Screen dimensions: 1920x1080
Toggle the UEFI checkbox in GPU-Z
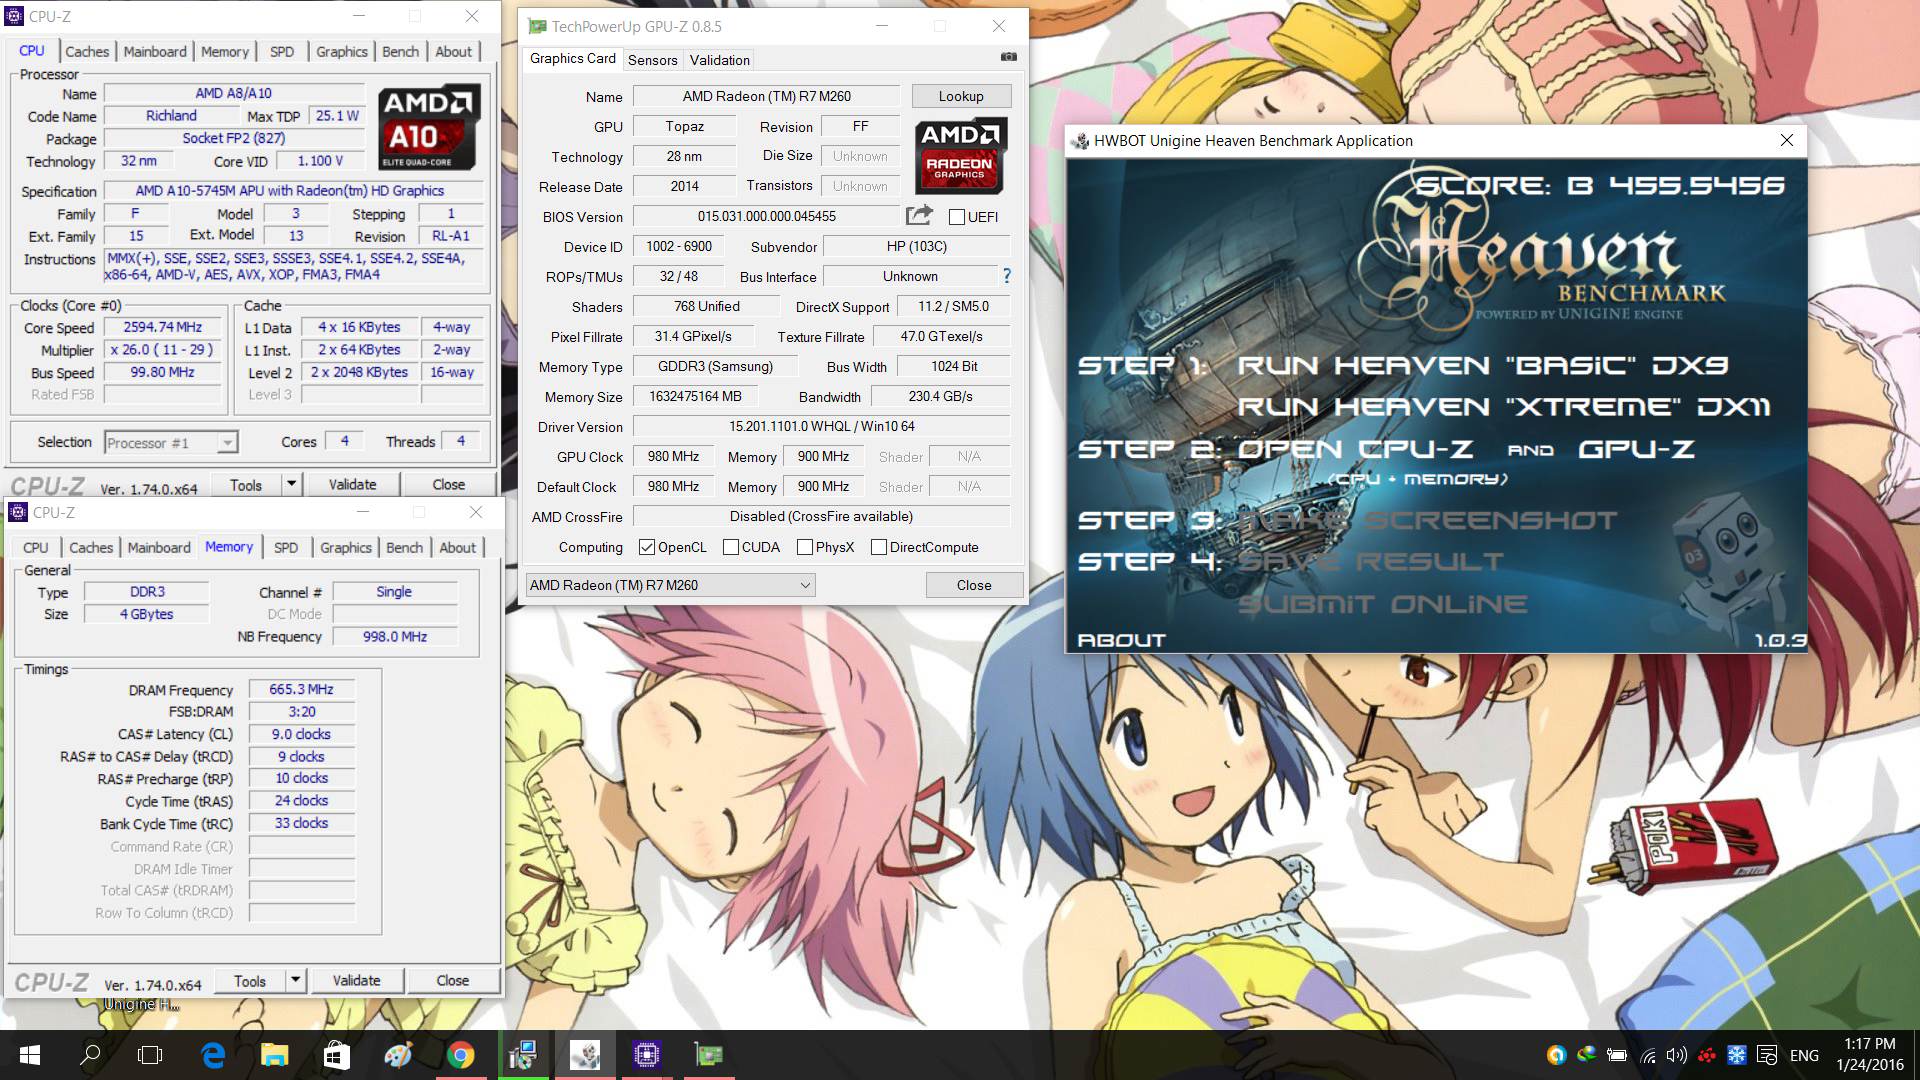(x=957, y=217)
